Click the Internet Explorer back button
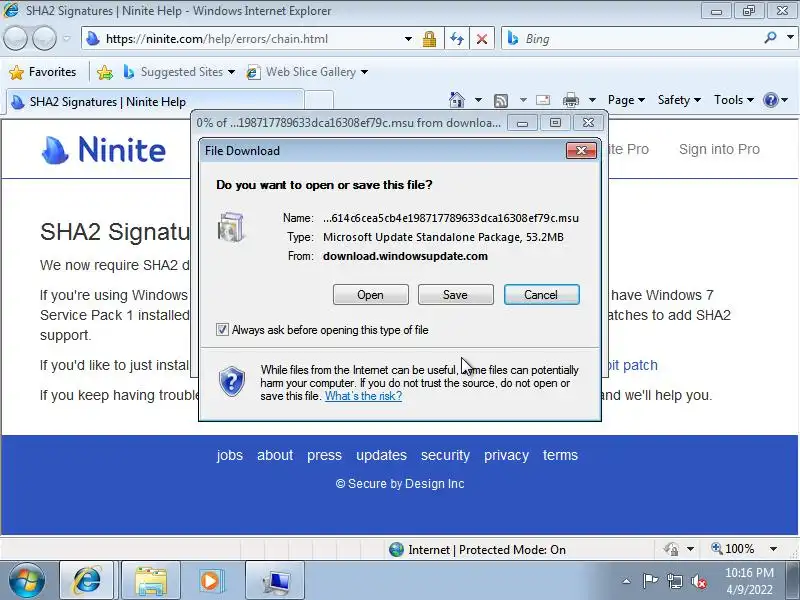Screen dimensions: 800x600 [x=15, y=38]
